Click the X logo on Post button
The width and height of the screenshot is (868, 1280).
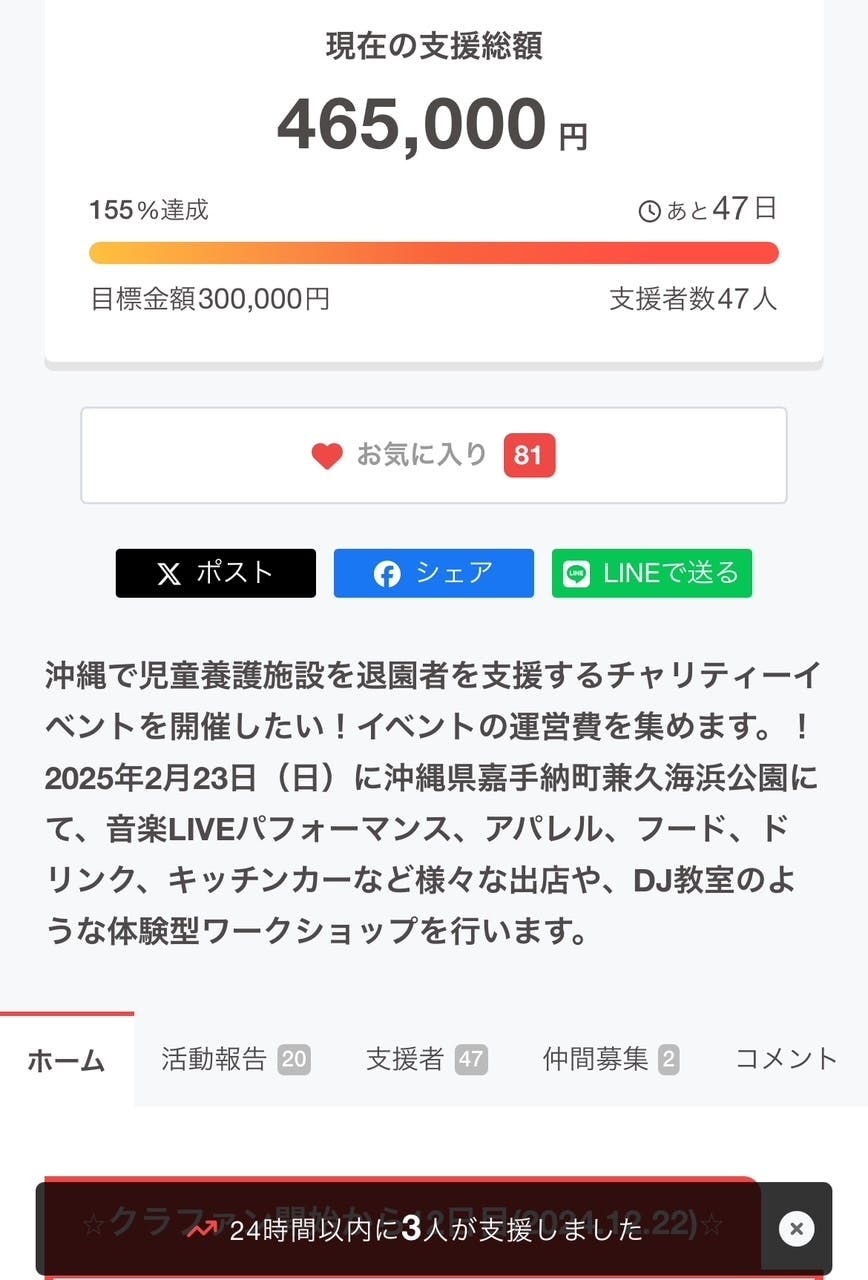coord(169,574)
